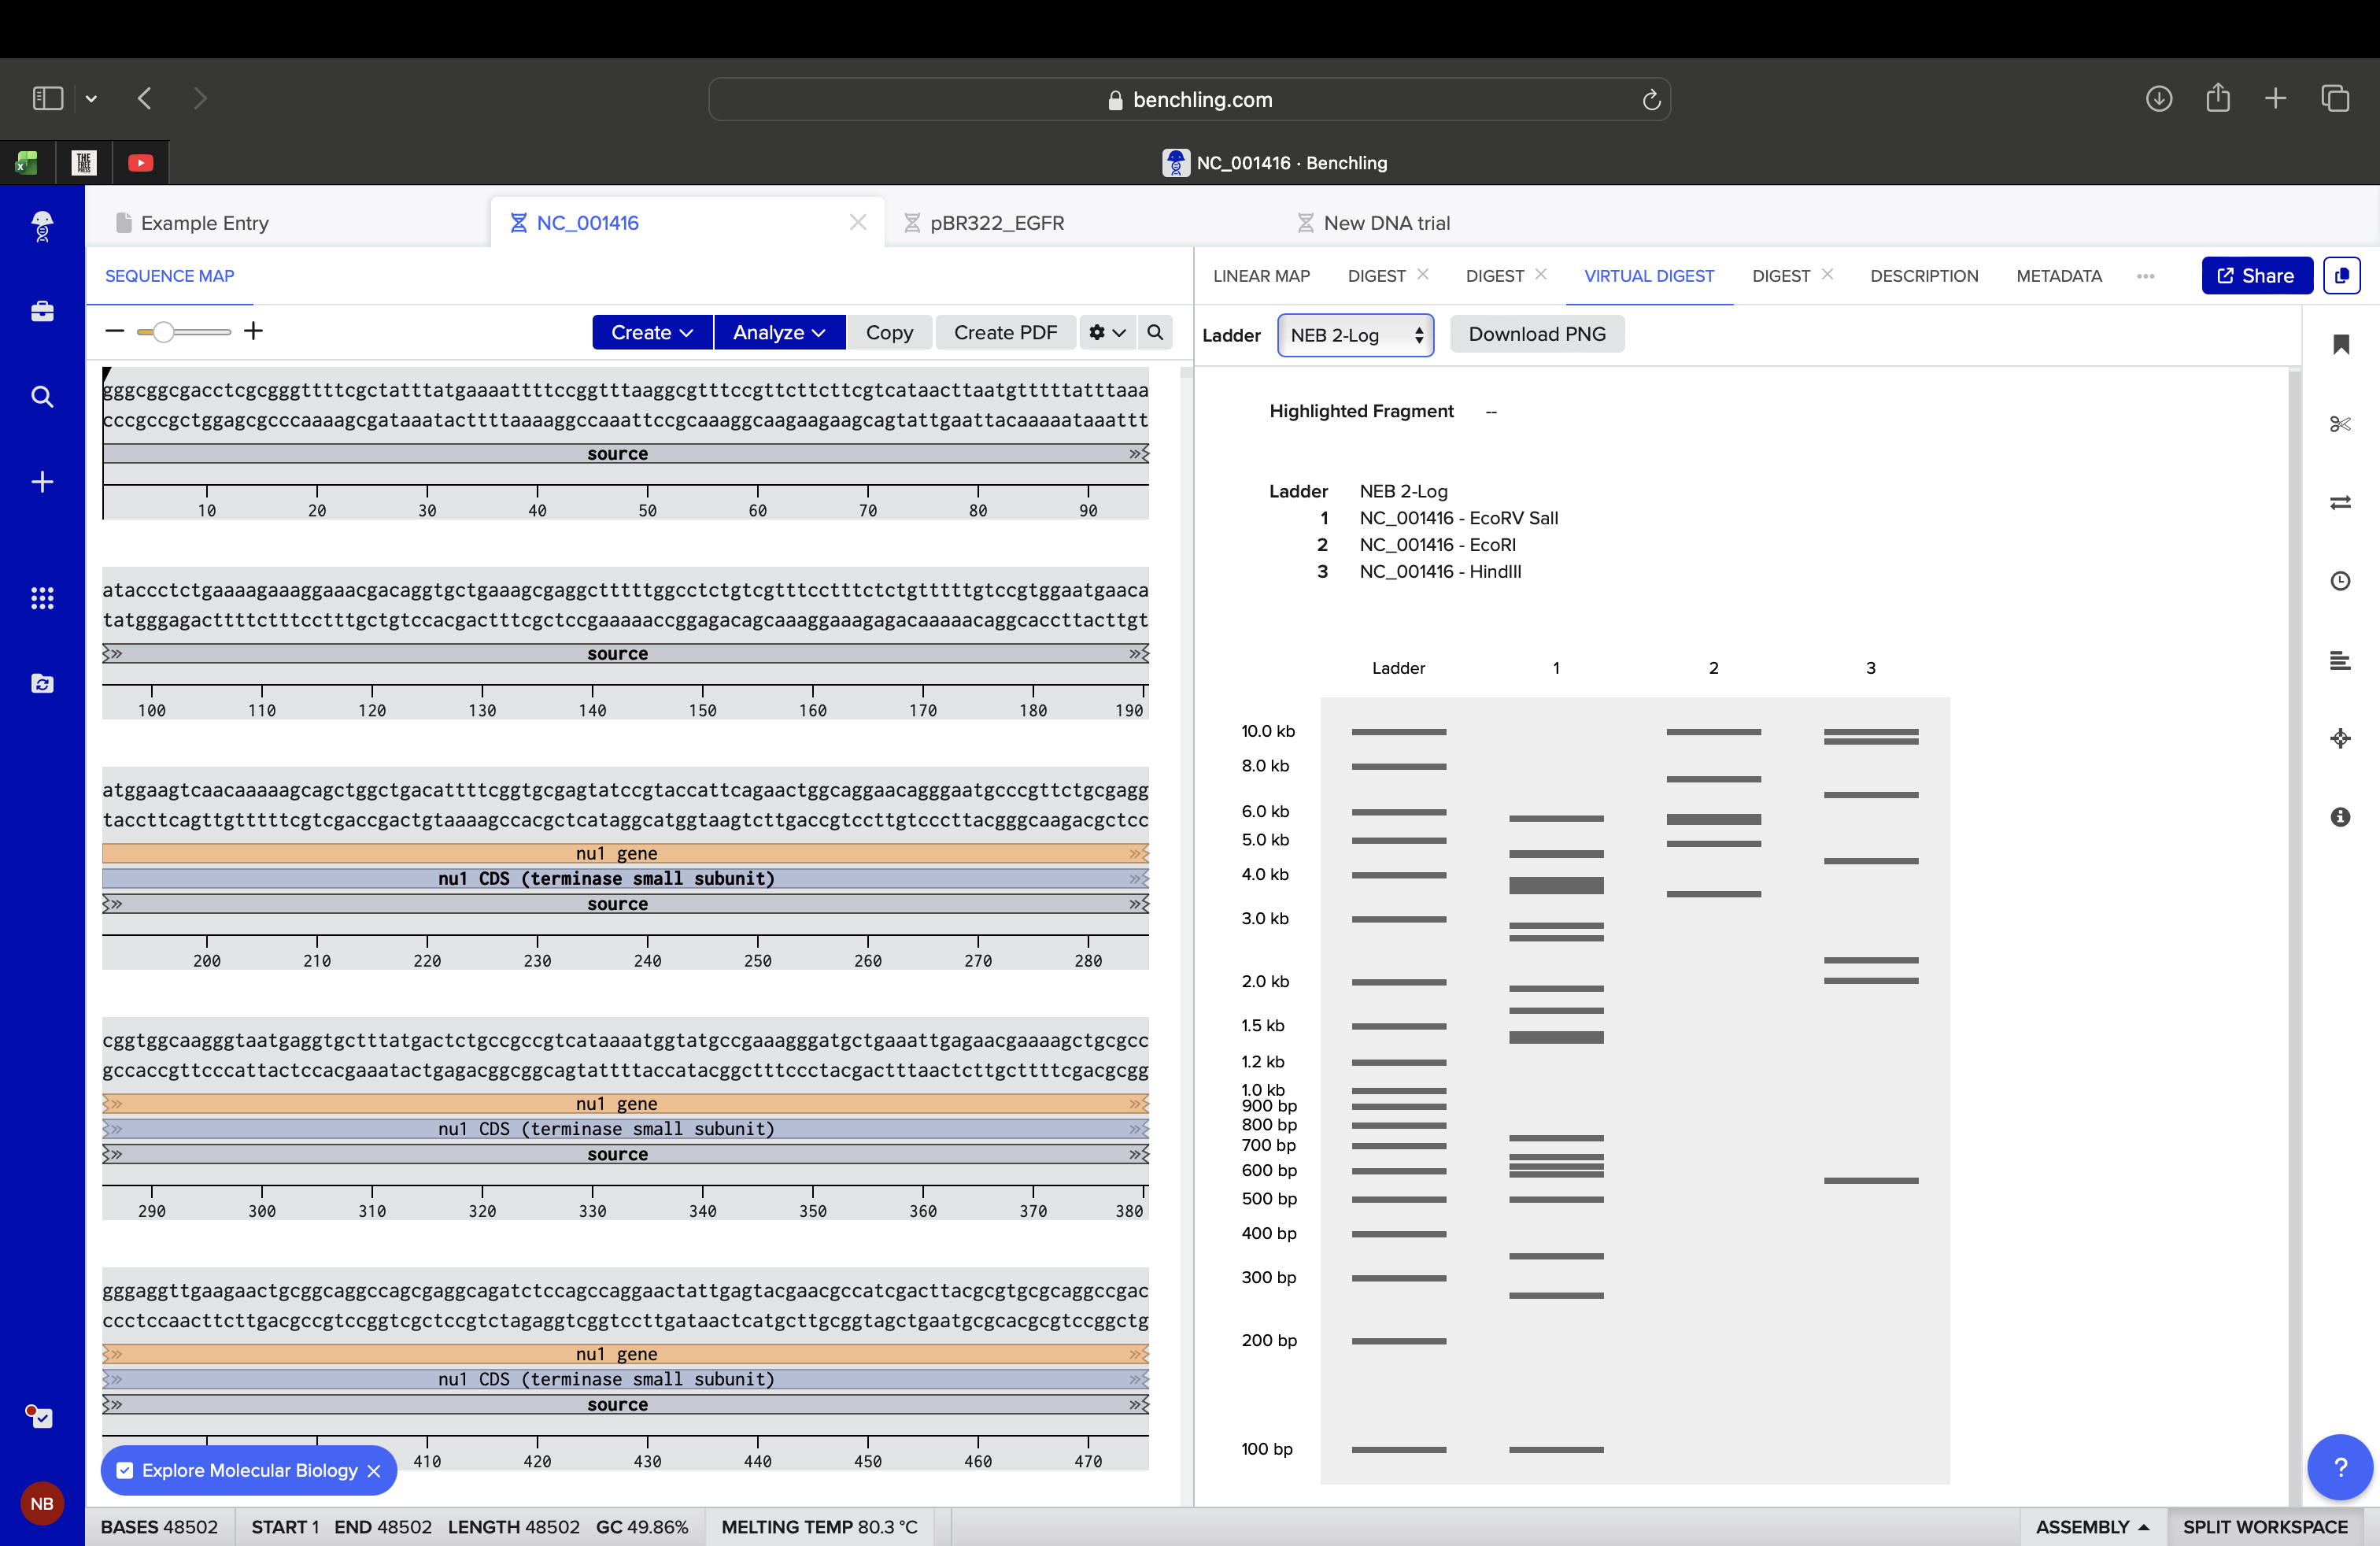Close the Digest tab next to Metadata
Screen dimensions: 2380x1546
point(1827,274)
